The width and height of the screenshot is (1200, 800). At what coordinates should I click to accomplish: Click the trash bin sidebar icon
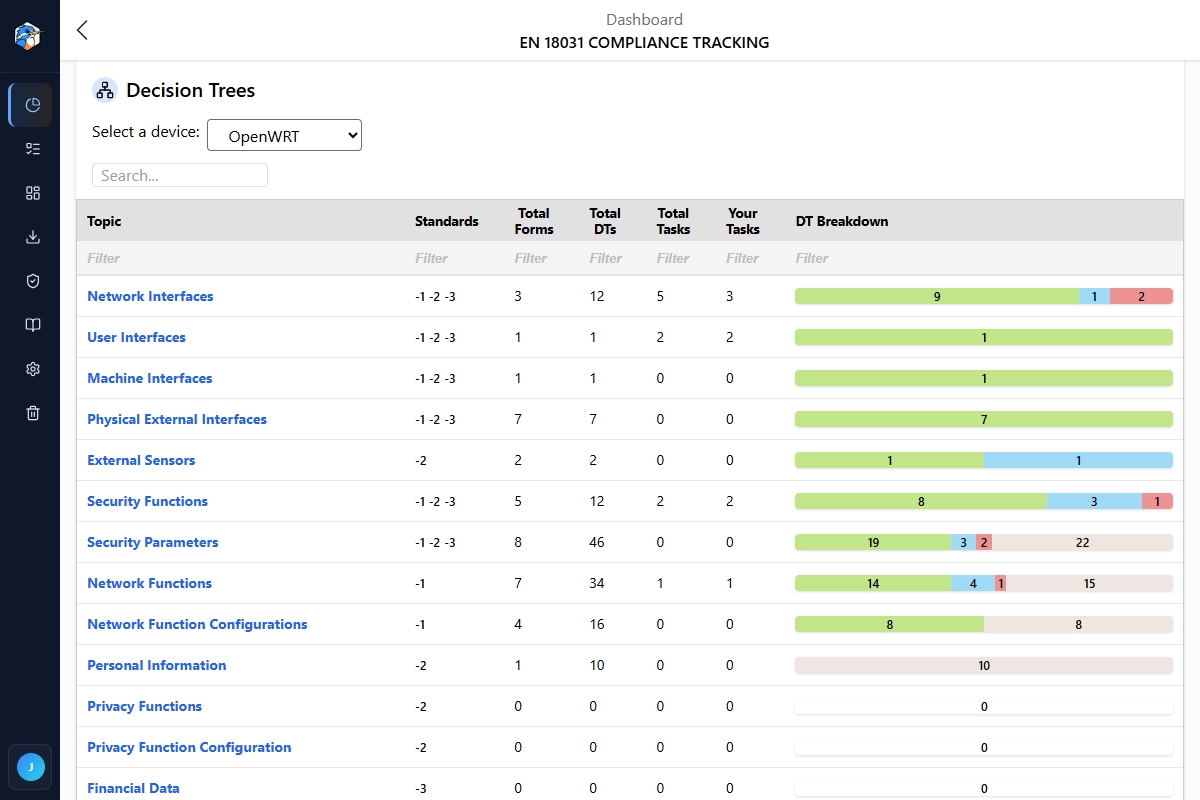point(30,412)
